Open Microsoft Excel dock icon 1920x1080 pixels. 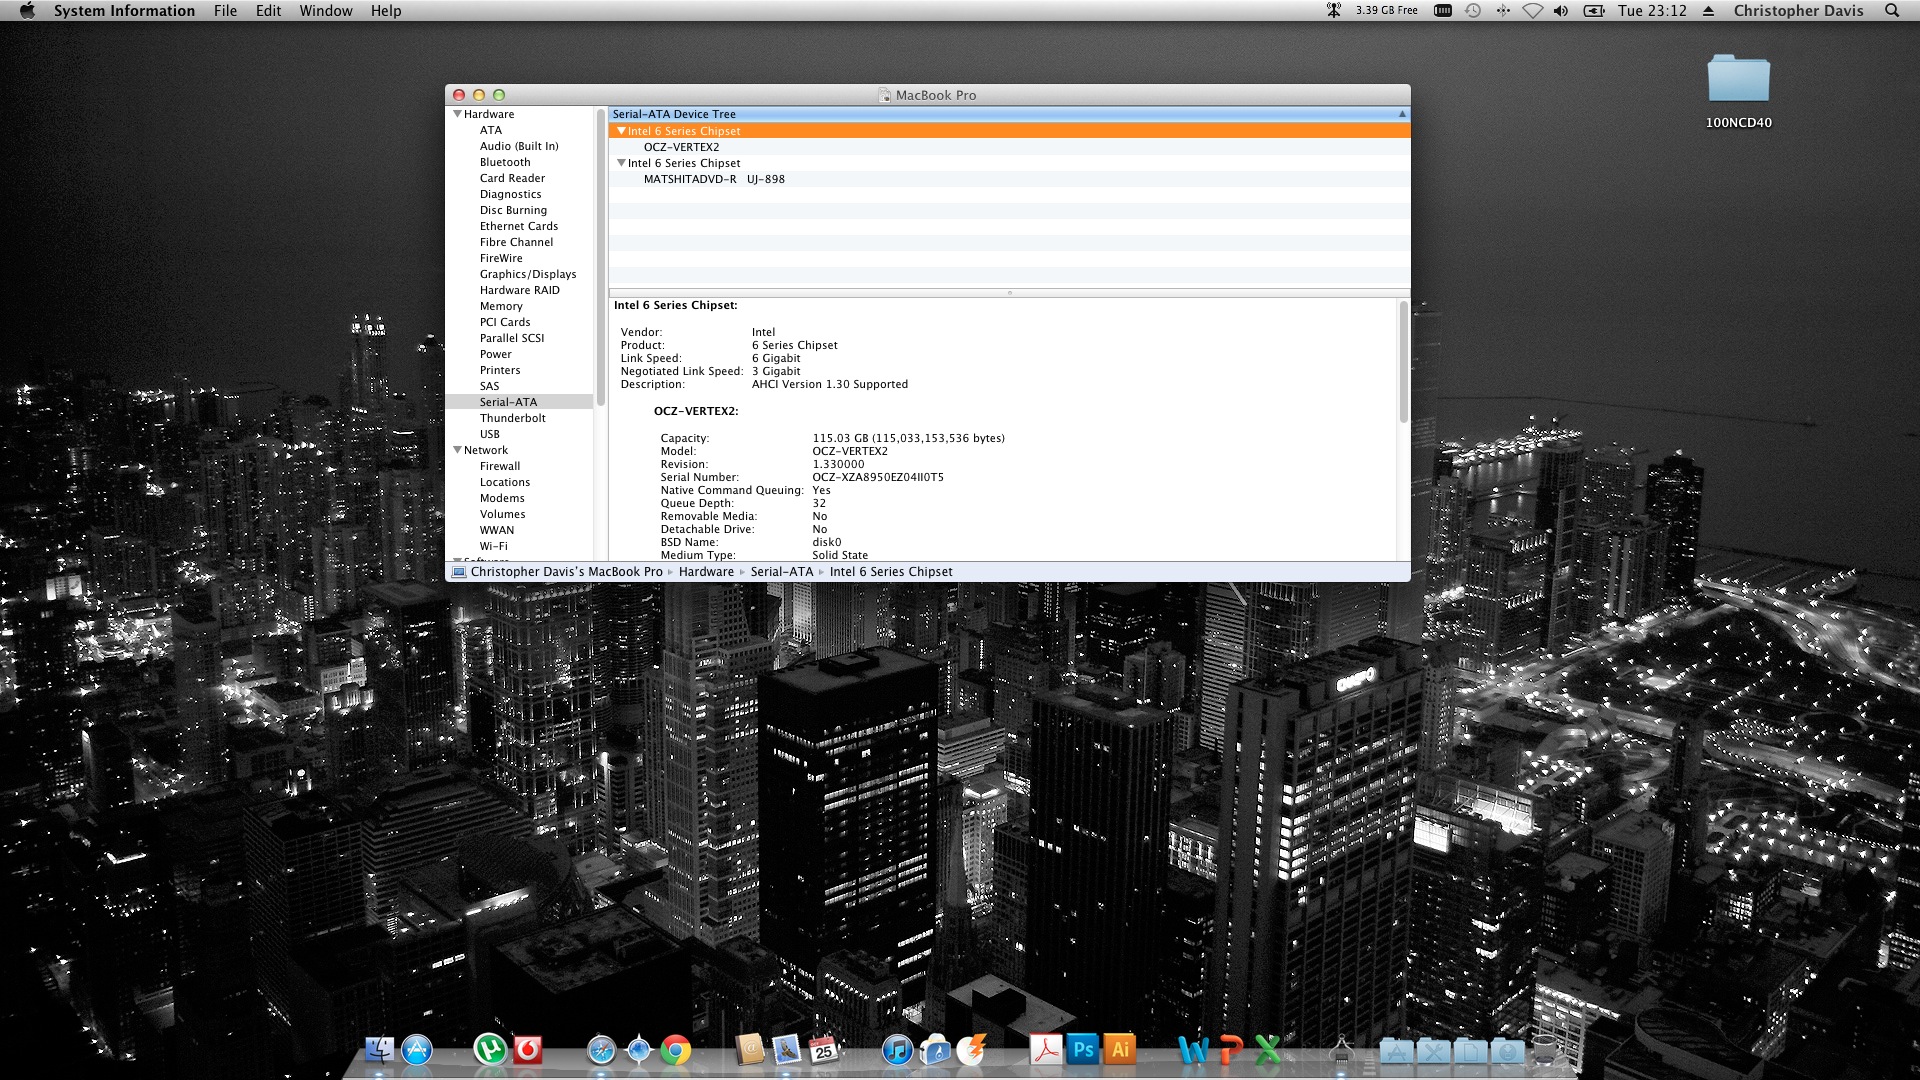coord(1267,1049)
